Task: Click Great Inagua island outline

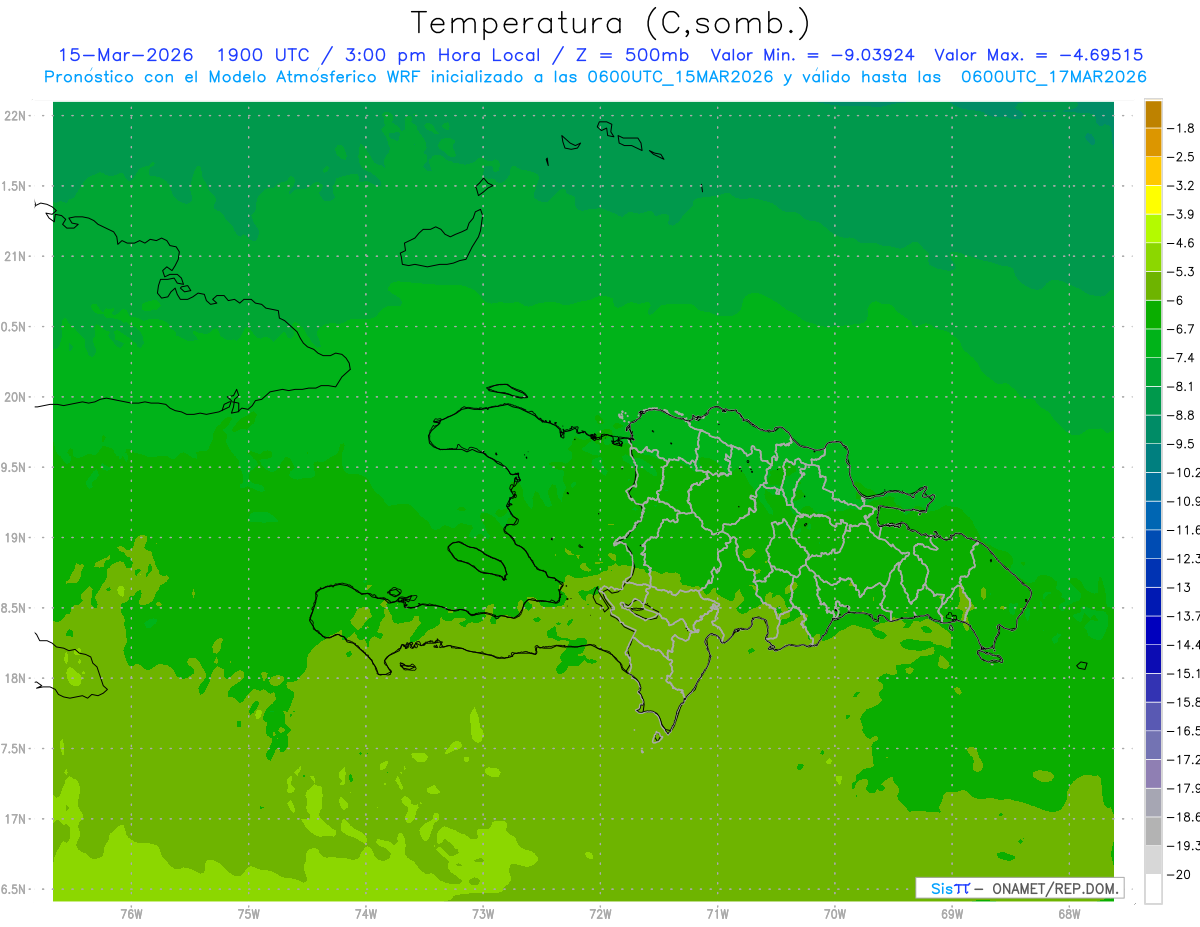Action: coord(442,238)
